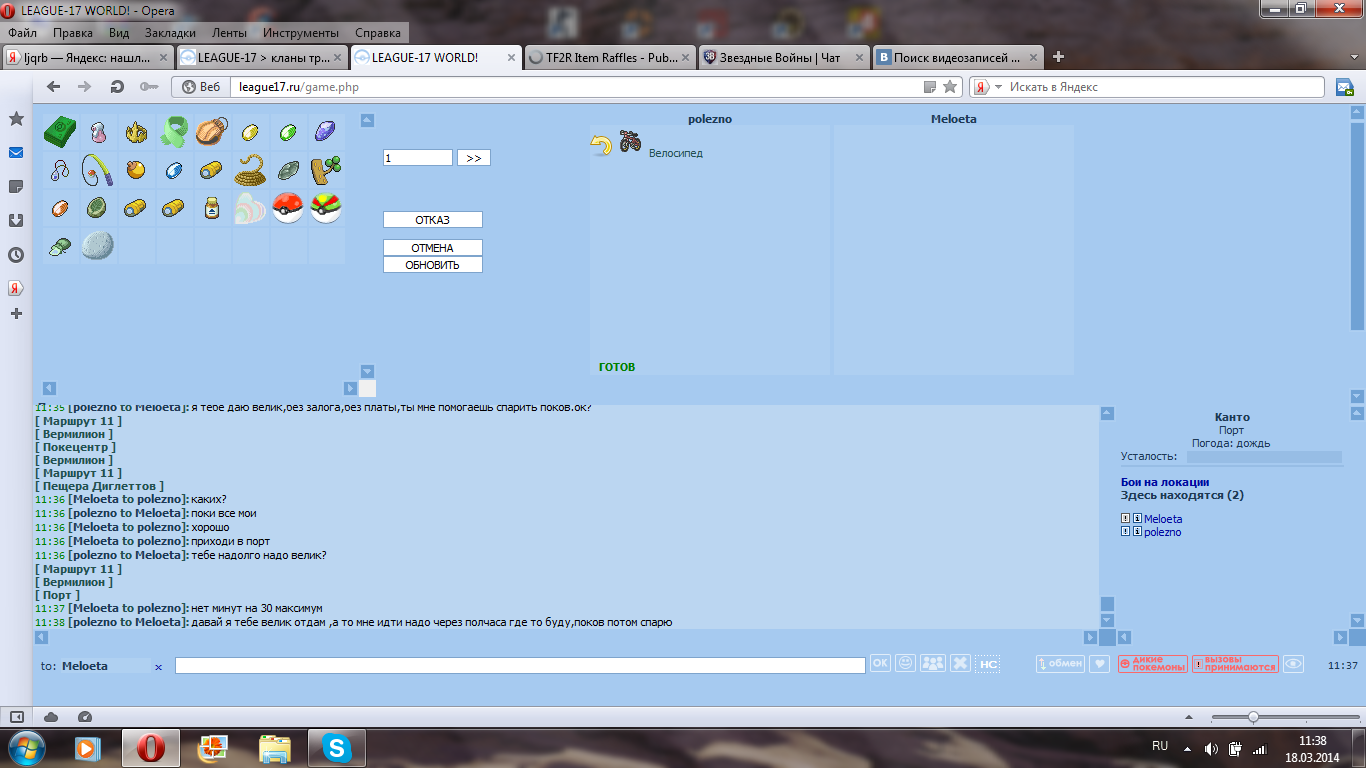Remove the Meloeta recipient with small x
The height and width of the screenshot is (768, 1366).
(x=158, y=667)
